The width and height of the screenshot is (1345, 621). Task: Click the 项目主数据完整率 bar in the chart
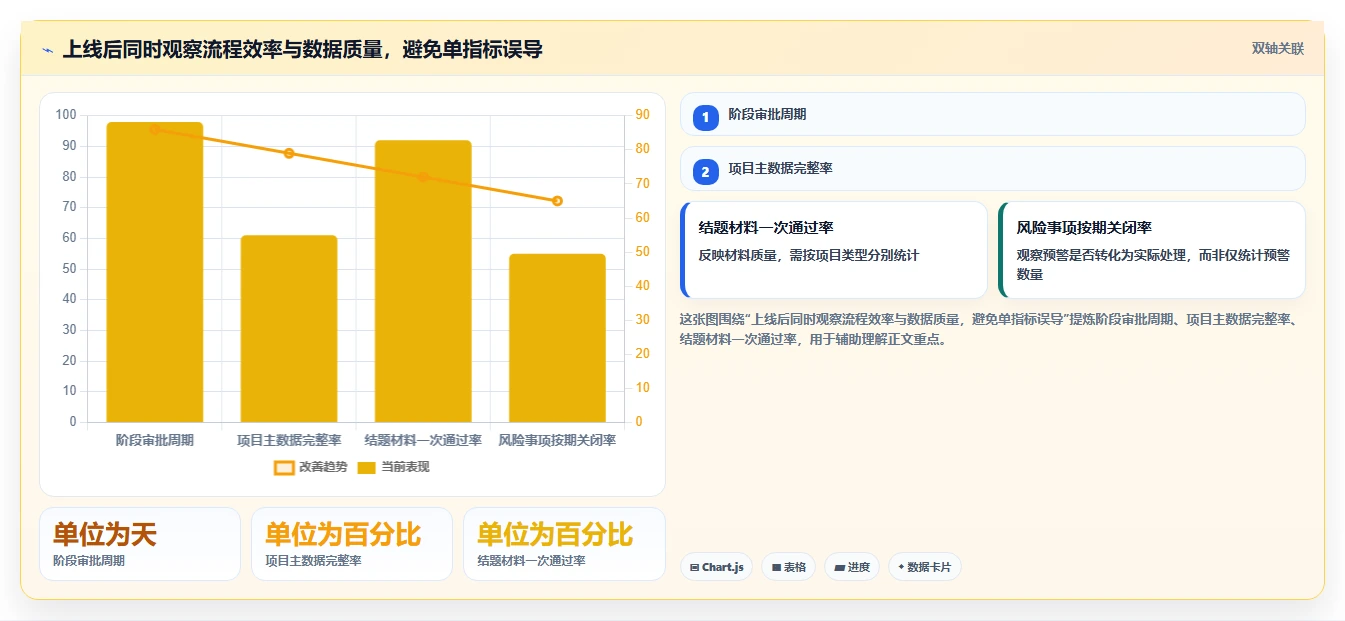(x=289, y=329)
